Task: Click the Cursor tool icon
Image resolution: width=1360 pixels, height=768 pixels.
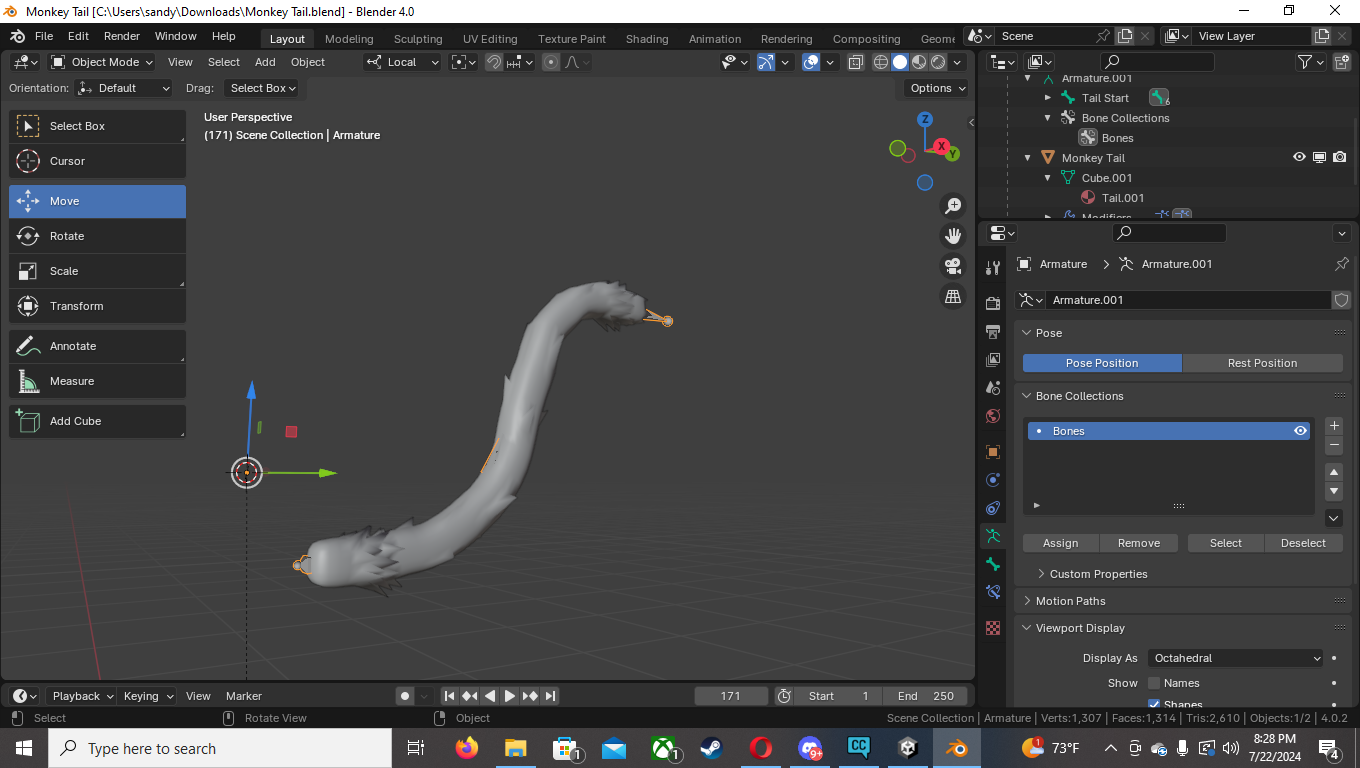Action: (28, 161)
